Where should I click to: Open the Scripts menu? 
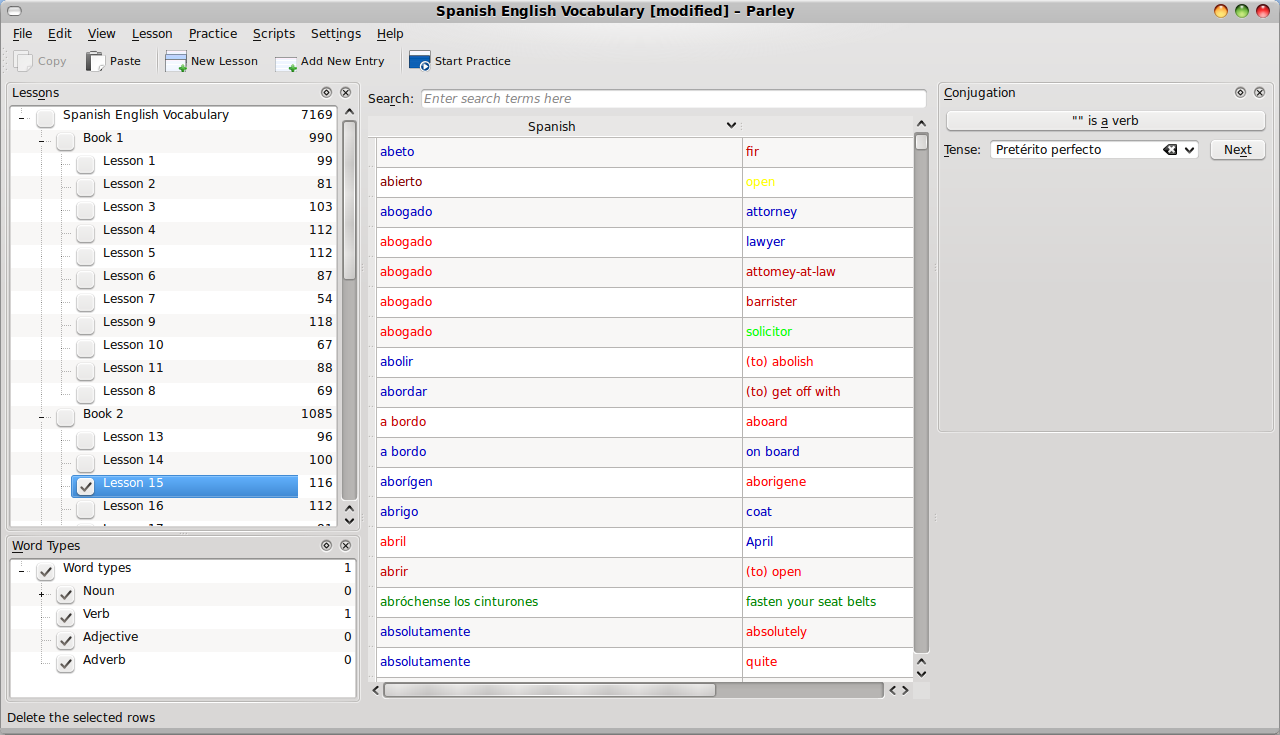click(x=274, y=33)
